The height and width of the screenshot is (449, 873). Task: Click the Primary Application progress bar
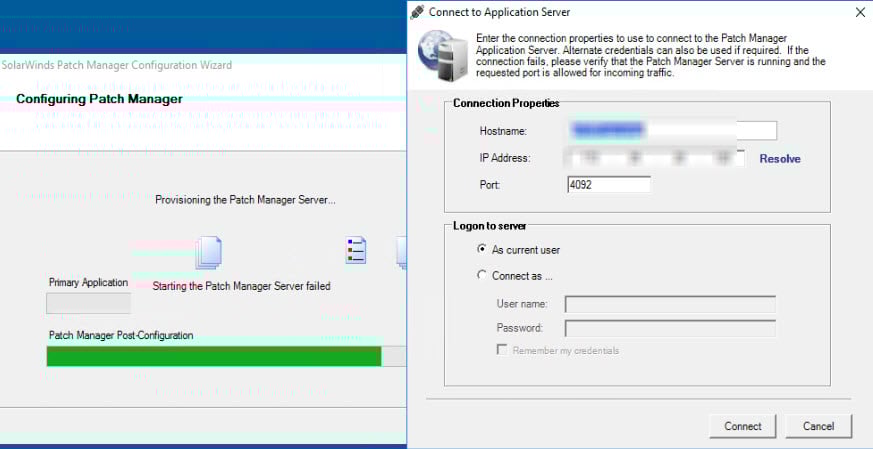click(x=89, y=304)
